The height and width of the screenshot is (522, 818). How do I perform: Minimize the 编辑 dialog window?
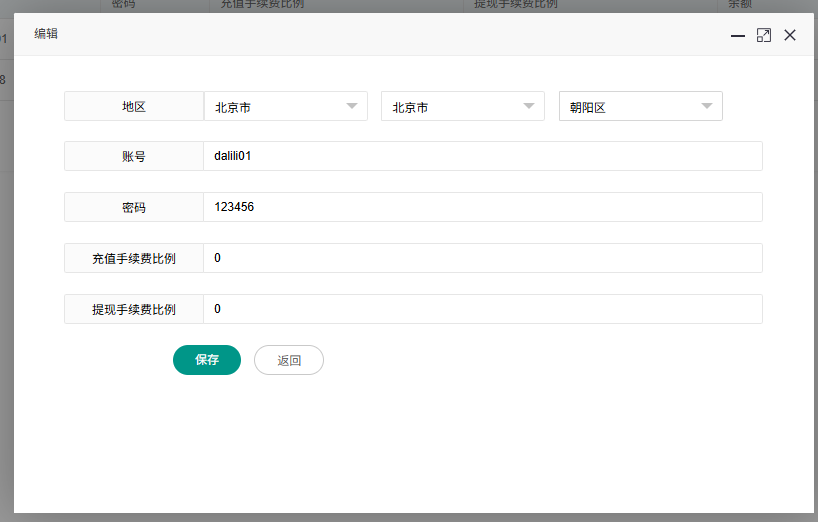(738, 35)
